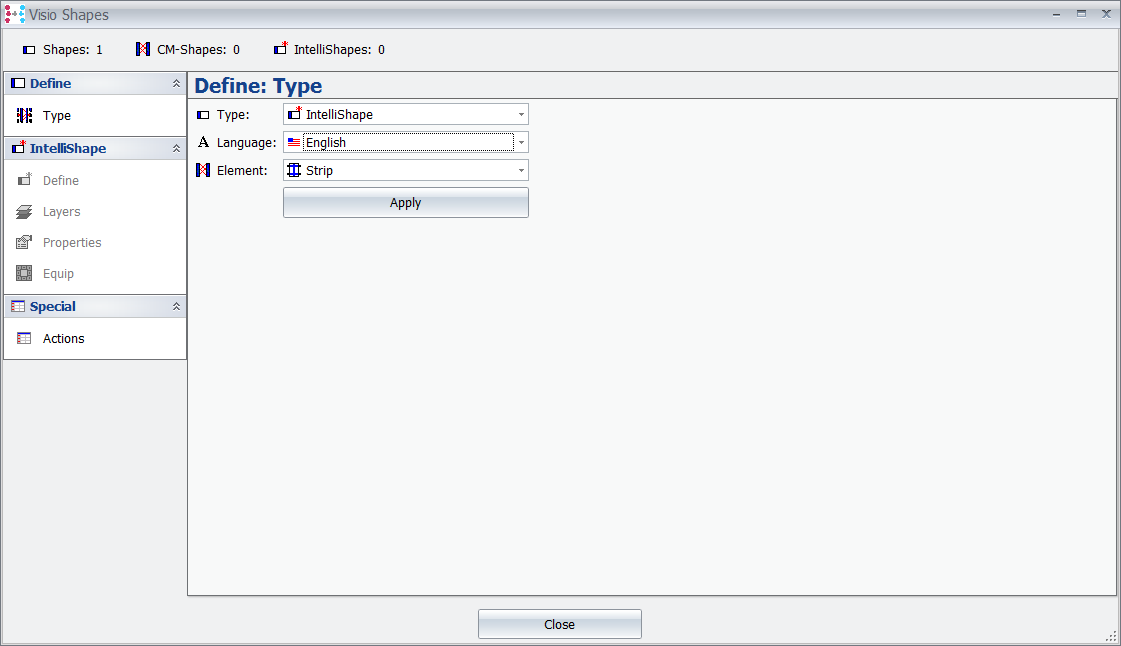1121x646 pixels.
Task: Click the Special section header text
Action: pyautogui.click(x=53, y=306)
